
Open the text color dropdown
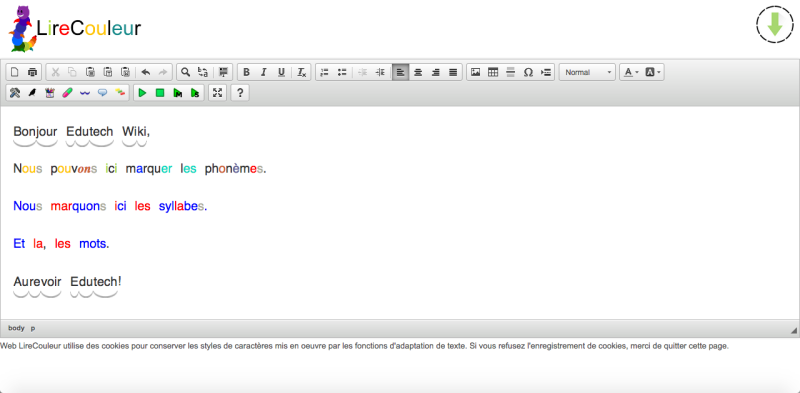631,72
